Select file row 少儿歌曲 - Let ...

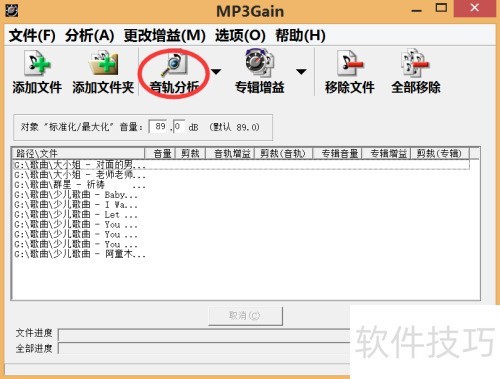pyautogui.click(x=241, y=215)
